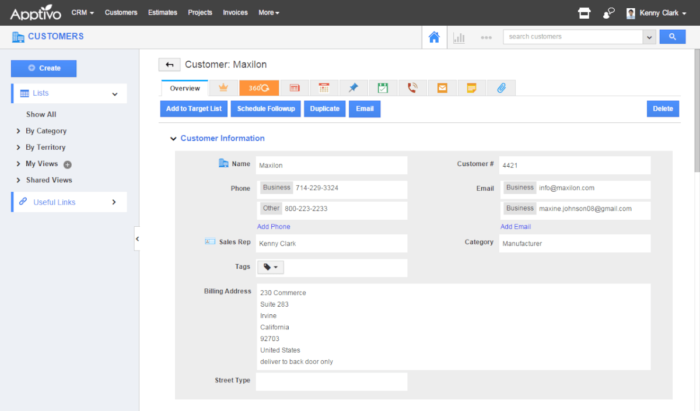This screenshot has width=700, height=411.
Task: Click Sales Rep value Kenny Clark
Action: (x=331, y=244)
